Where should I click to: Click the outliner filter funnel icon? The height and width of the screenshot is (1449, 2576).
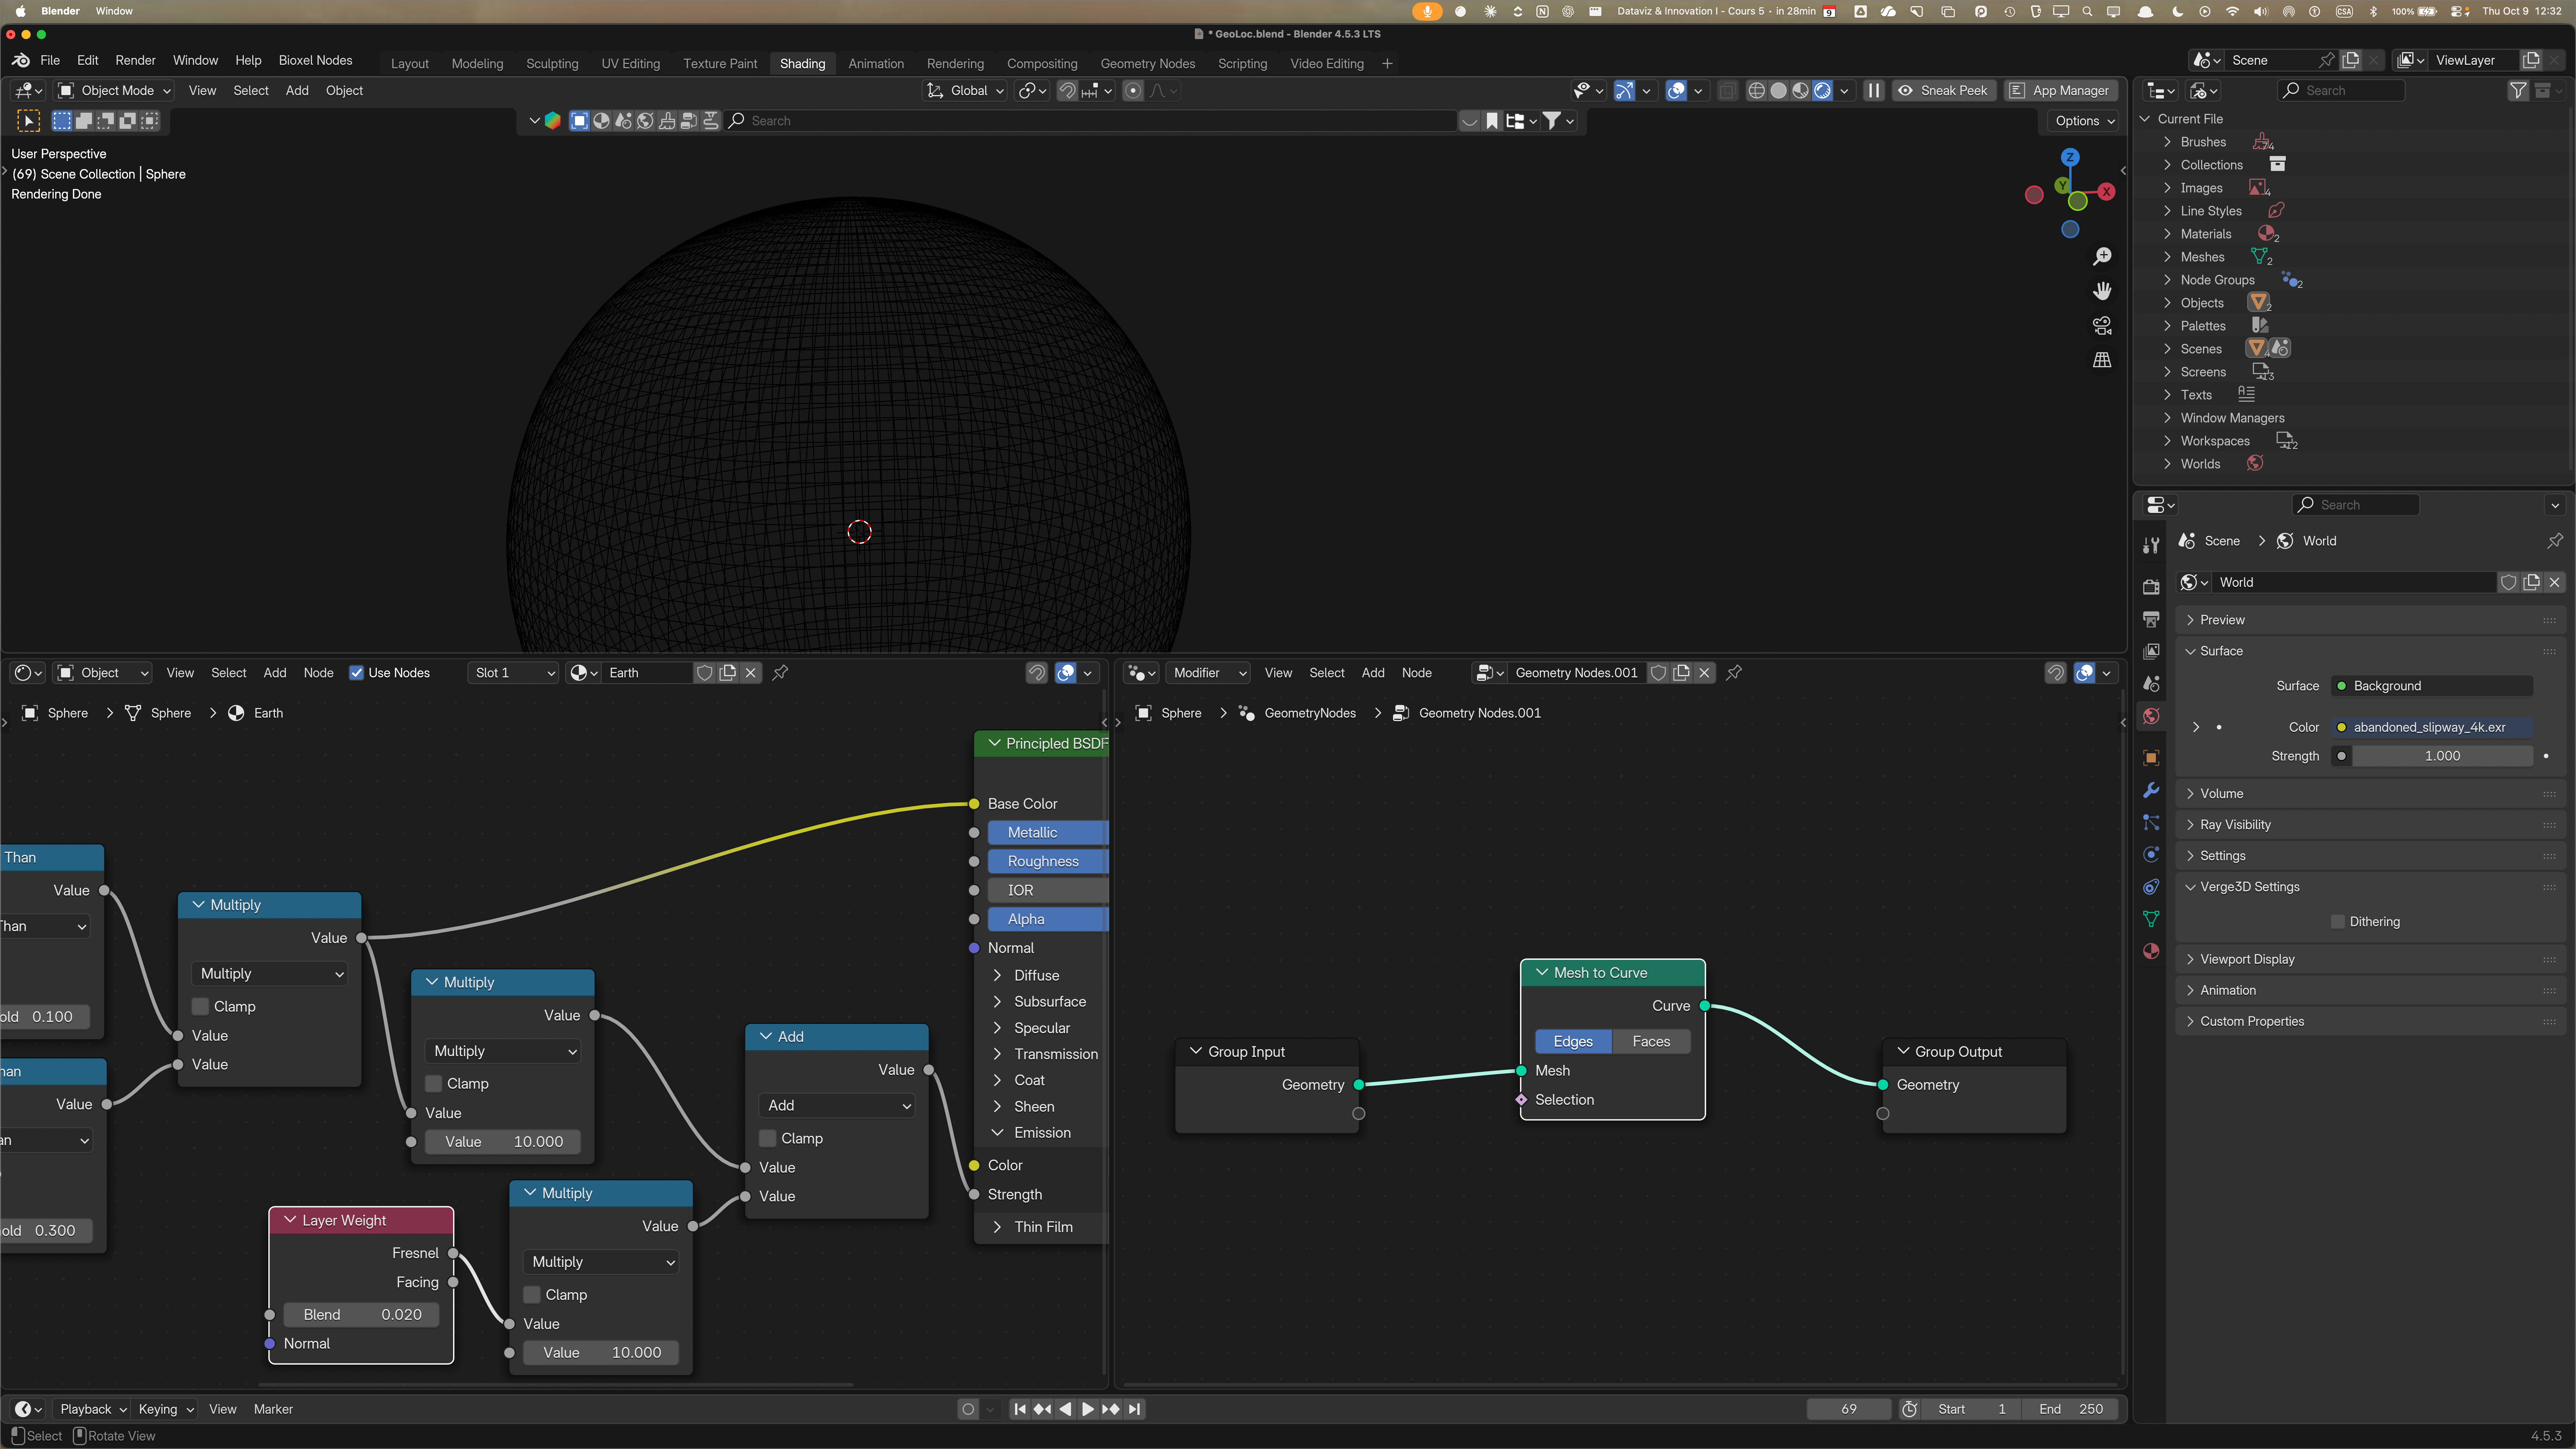[2518, 91]
